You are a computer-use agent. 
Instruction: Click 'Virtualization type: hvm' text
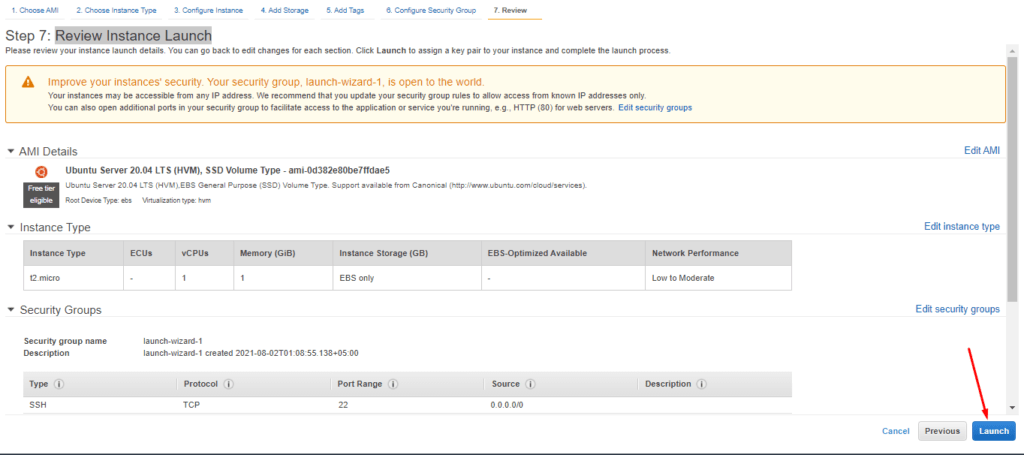click(176, 200)
